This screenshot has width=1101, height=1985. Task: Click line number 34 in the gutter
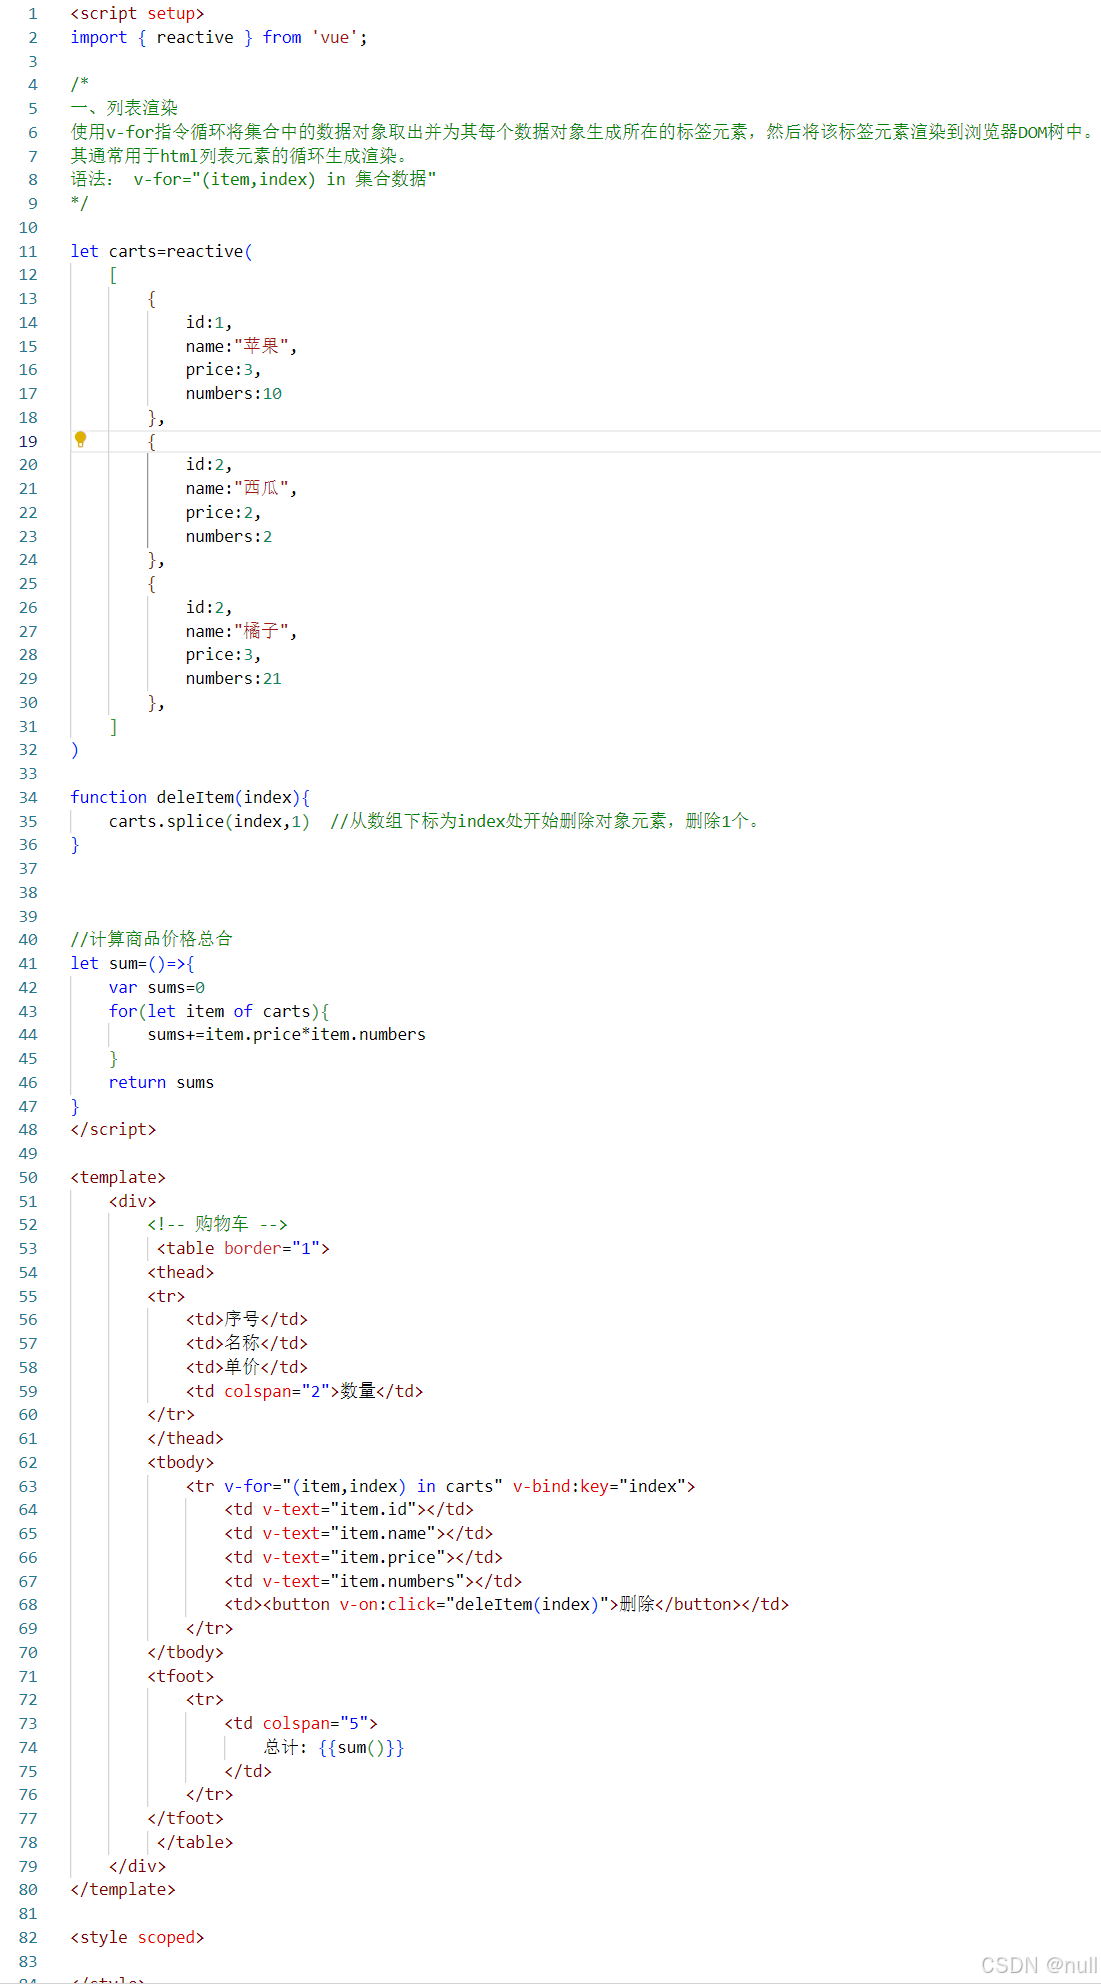pos(28,797)
